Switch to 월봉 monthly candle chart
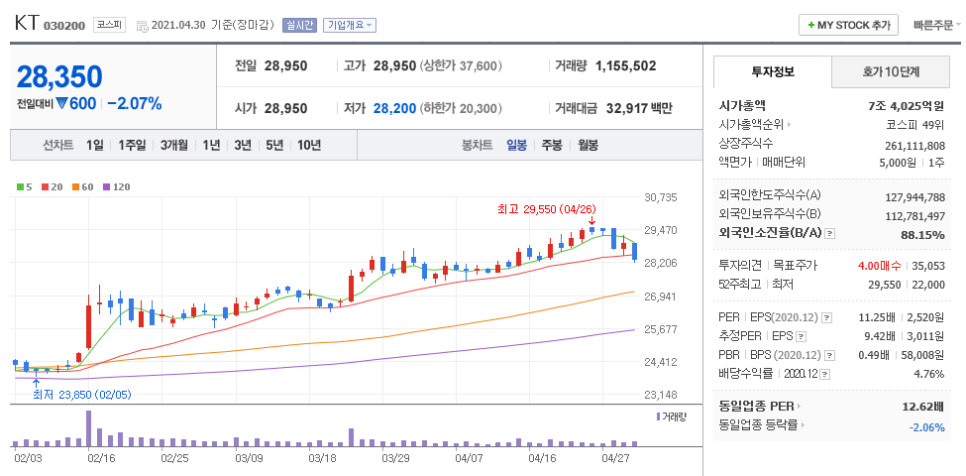 pyautogui.click(x=588, y=145)
